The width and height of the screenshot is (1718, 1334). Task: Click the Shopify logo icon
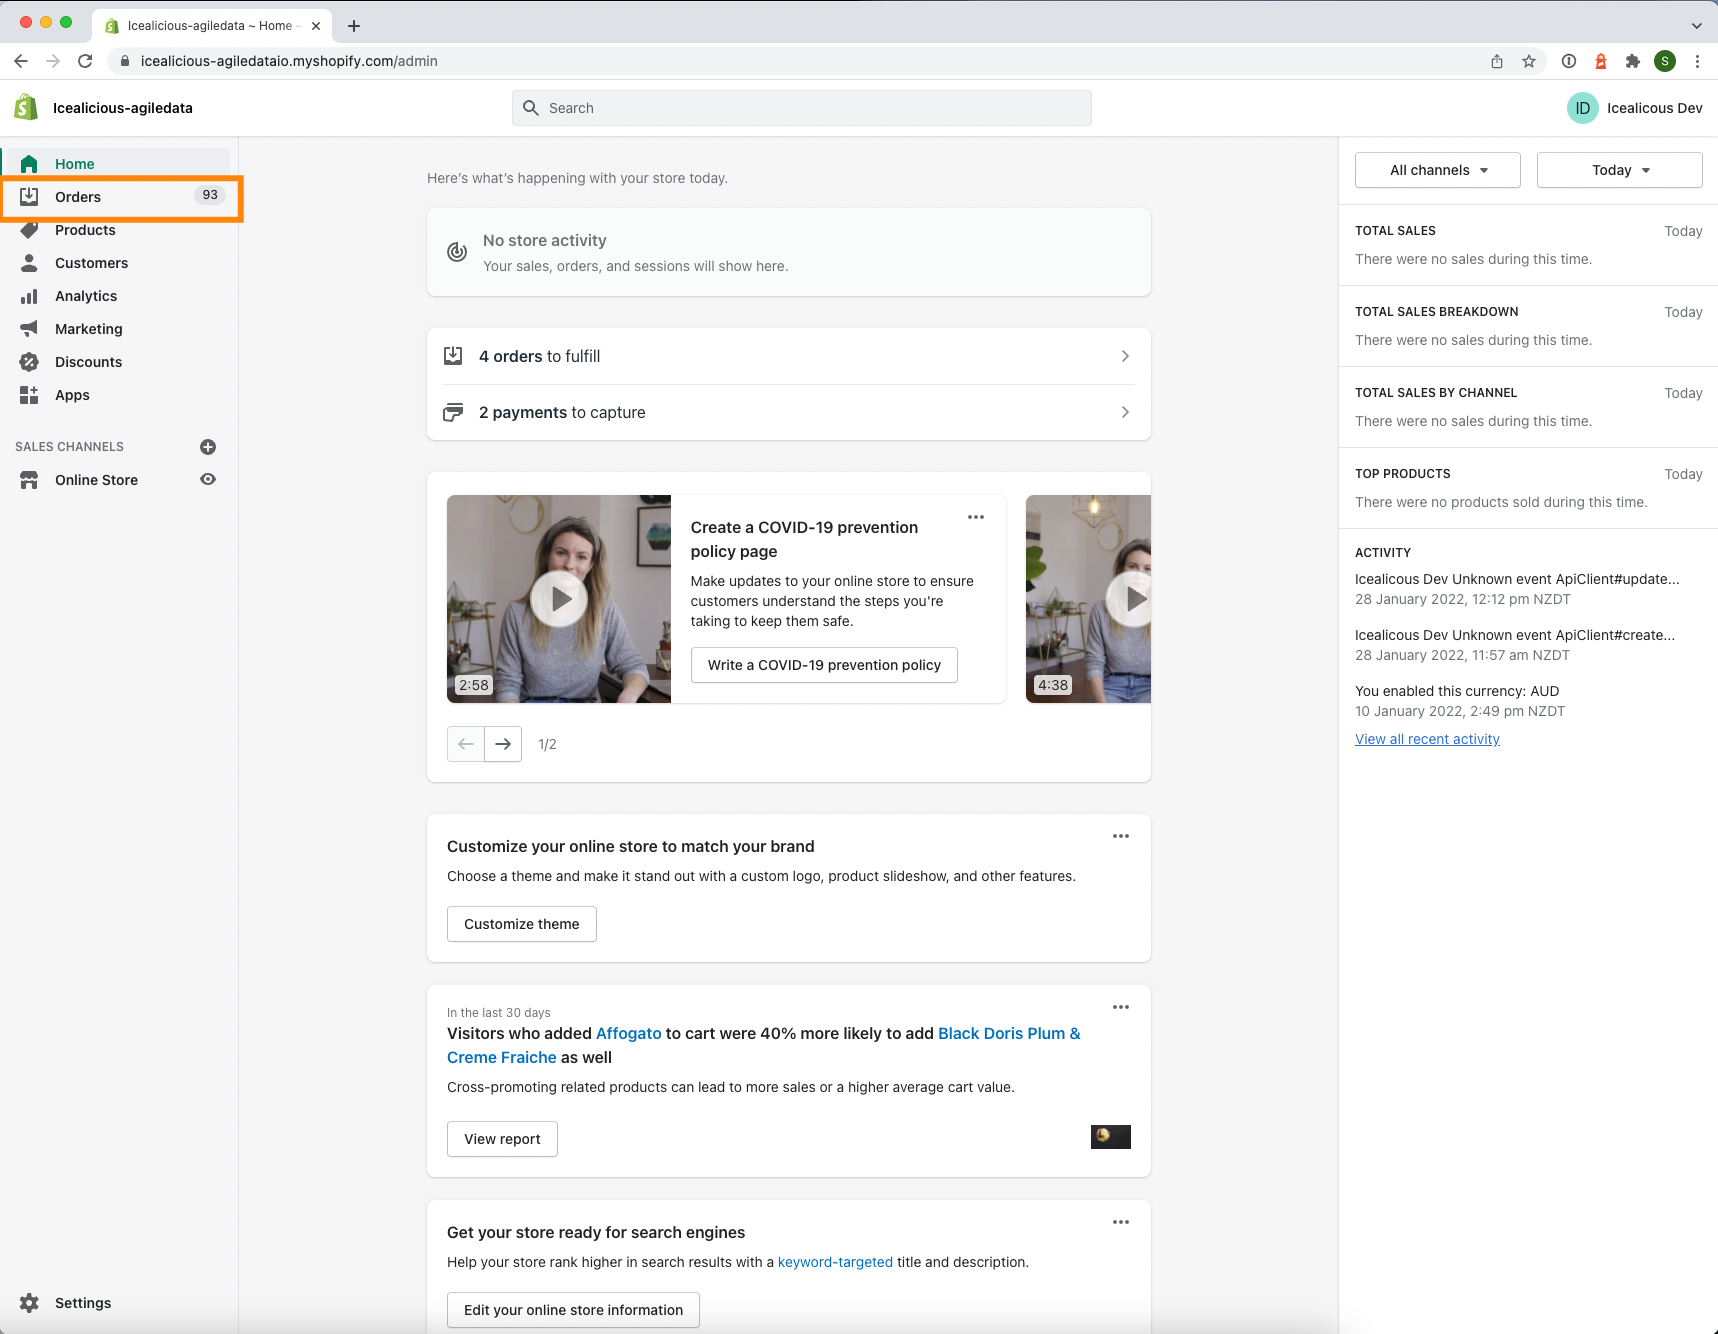tap(26, 107)
